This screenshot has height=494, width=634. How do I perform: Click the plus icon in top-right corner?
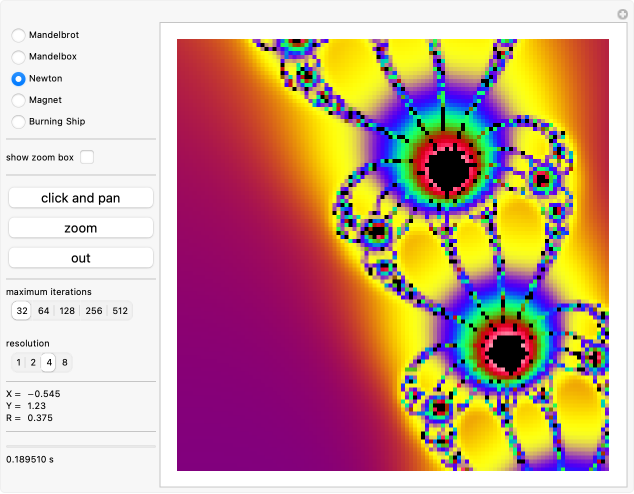click(x=622, y=12)
